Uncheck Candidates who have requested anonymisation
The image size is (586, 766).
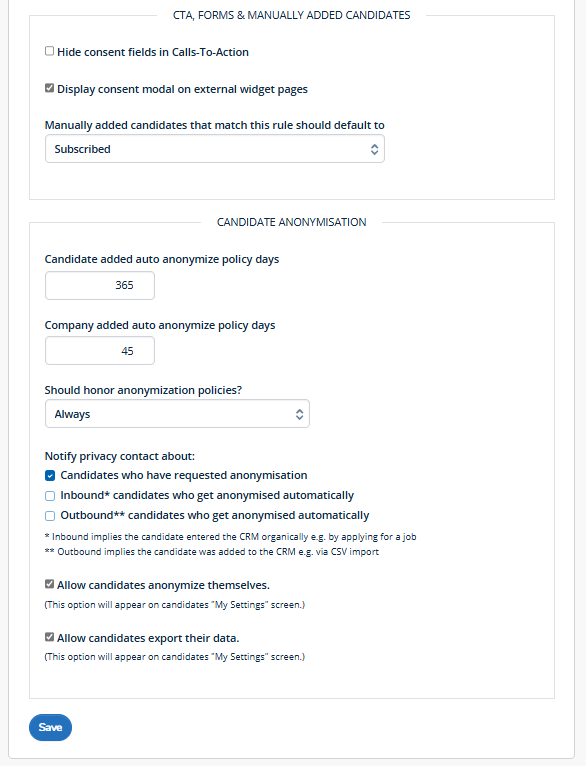click(50, 476)
